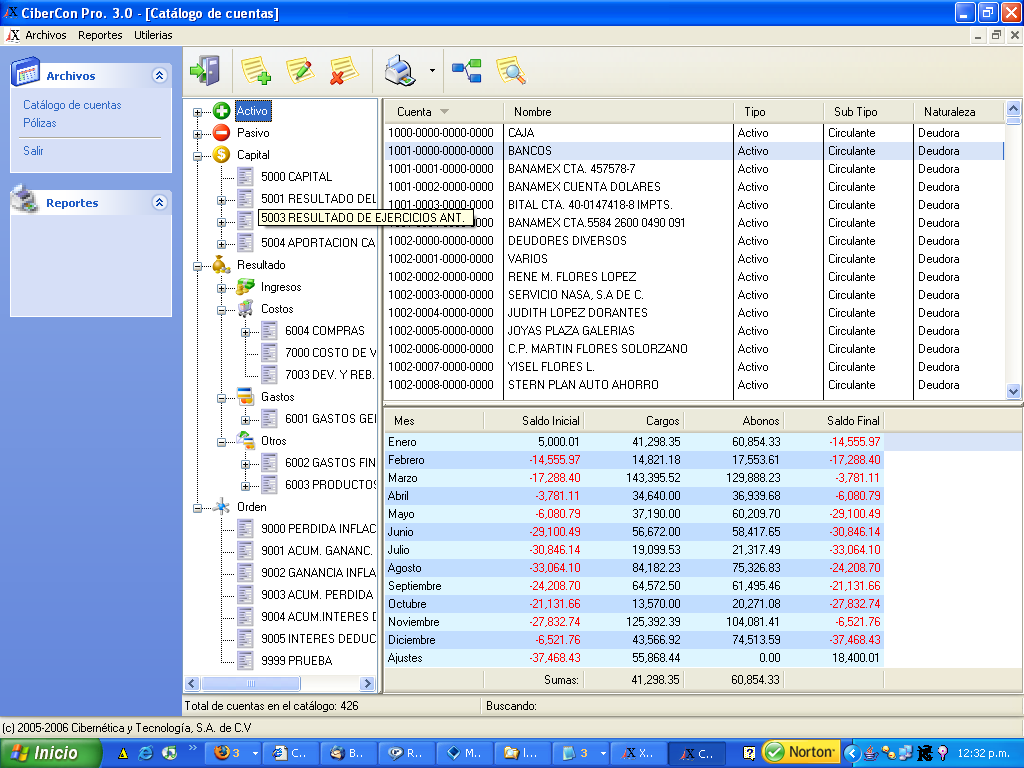Open the Reportes menu
This screenshot has height=768, width=1024.
click(x=100, y=35)
